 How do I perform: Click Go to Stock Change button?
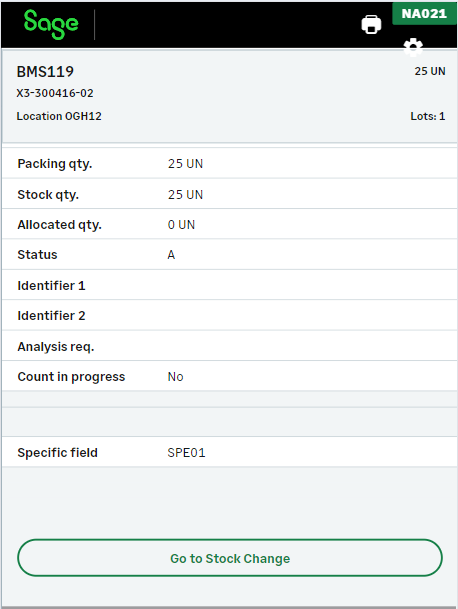[230, 558]
